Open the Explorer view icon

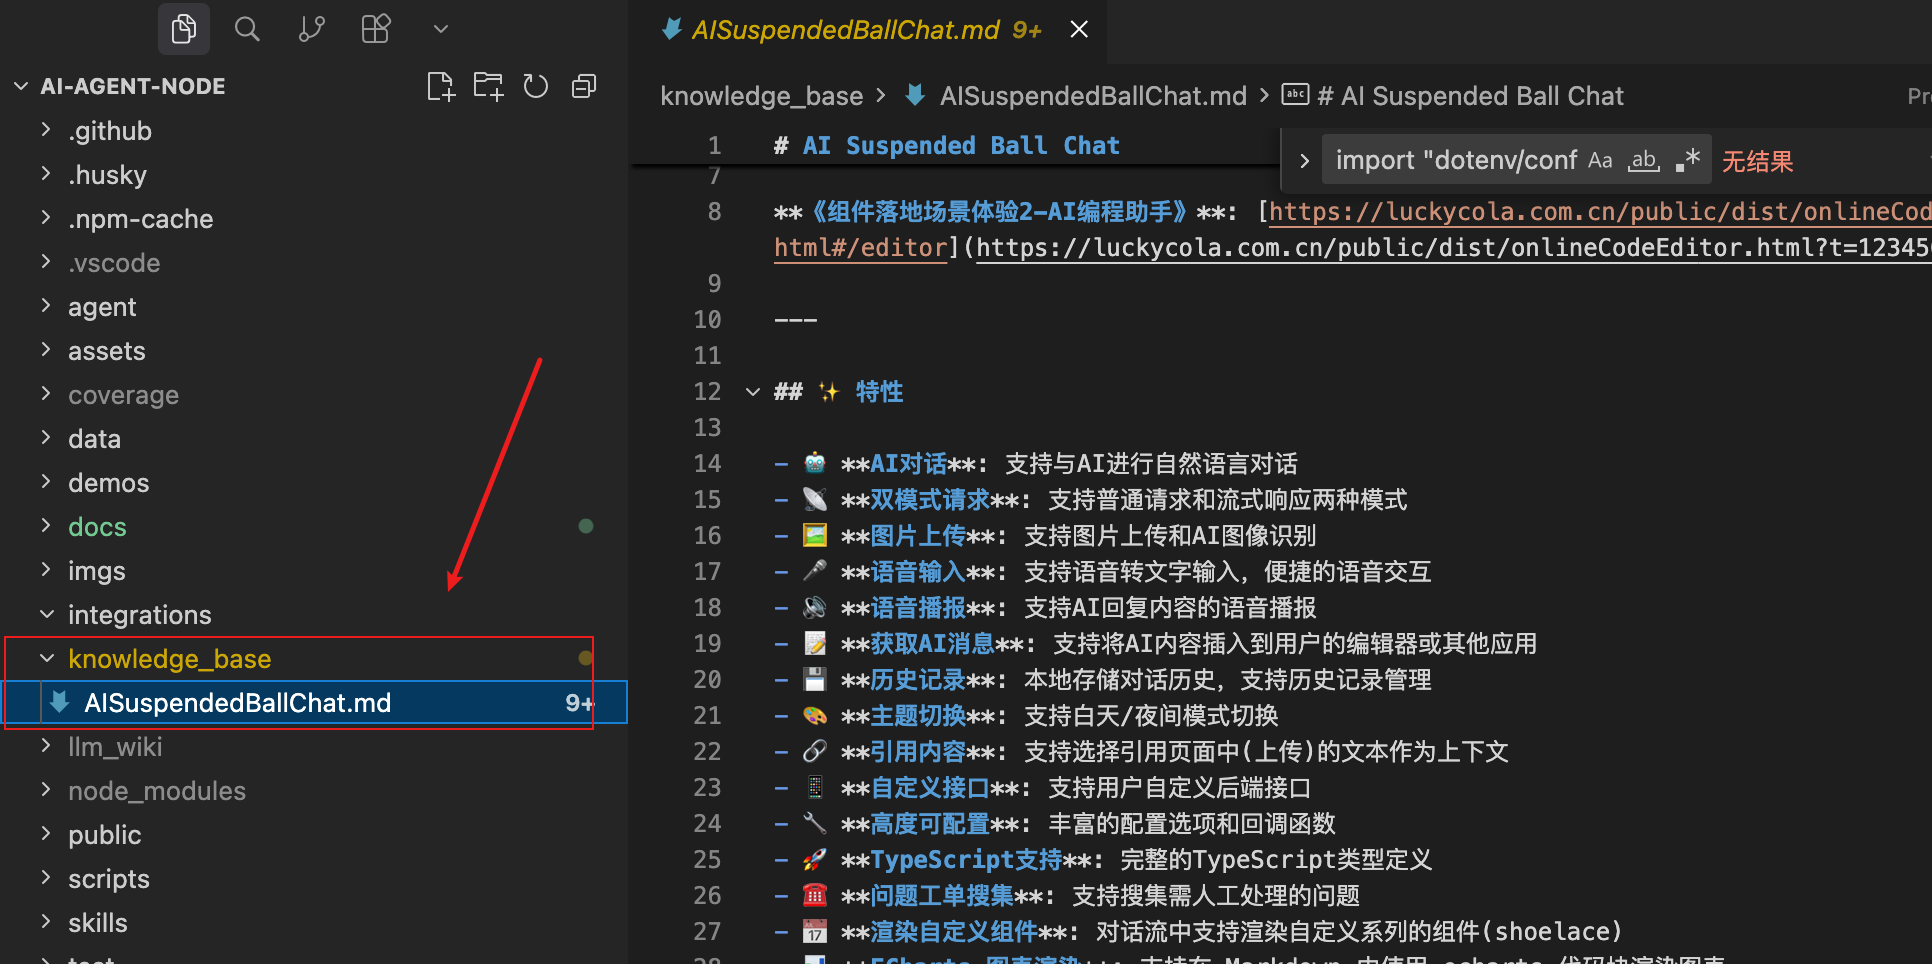click(x=184, y=29)
